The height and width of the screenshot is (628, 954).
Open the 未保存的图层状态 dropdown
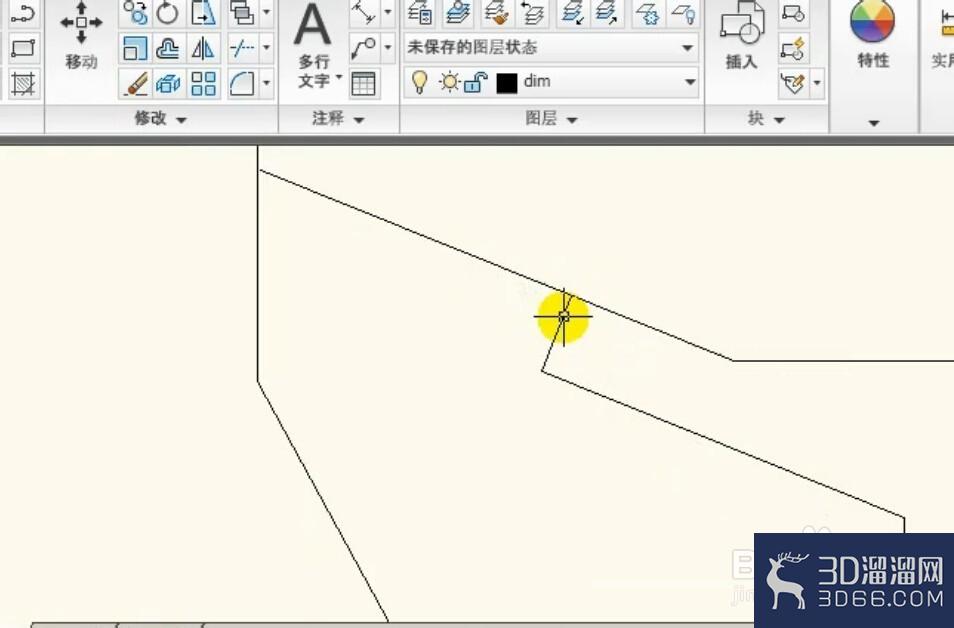point(551,47)
